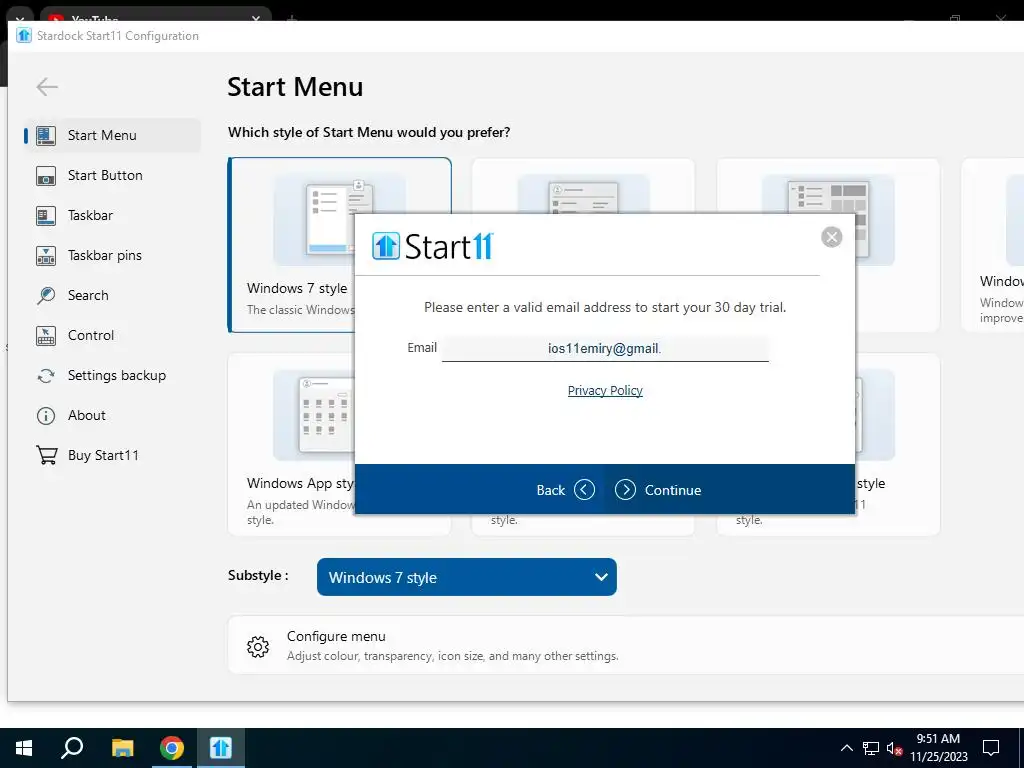
Task: Select the Taskbar pins icon
Action: pos(46,255)
